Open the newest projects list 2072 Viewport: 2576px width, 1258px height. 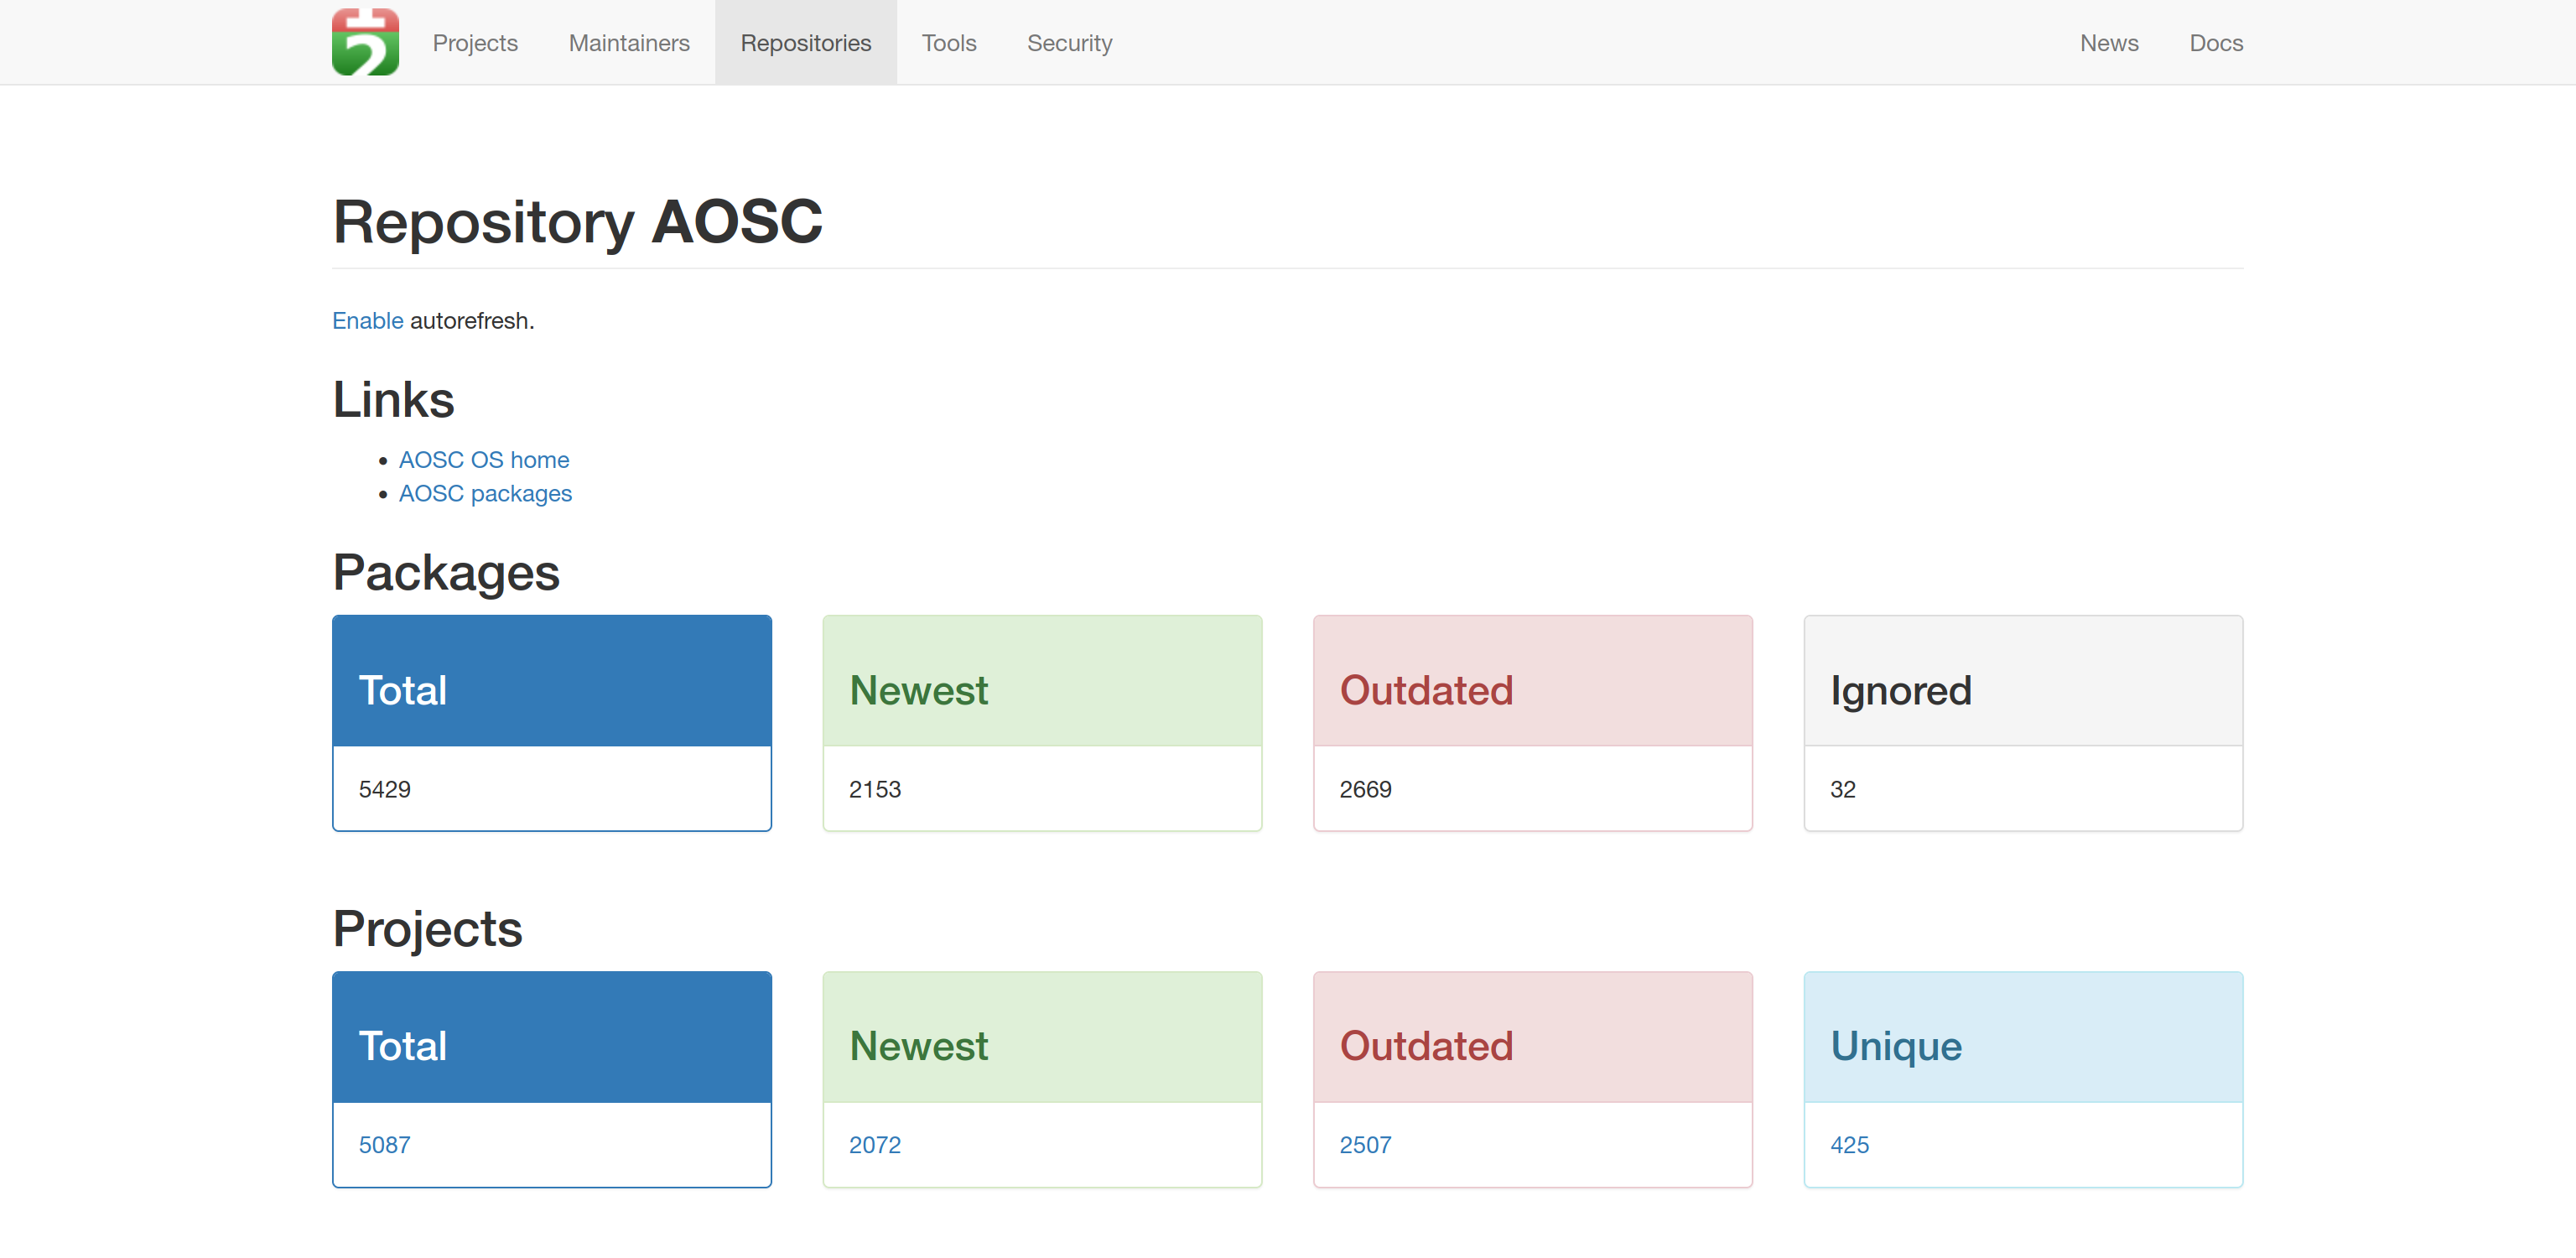(874, 1144)
